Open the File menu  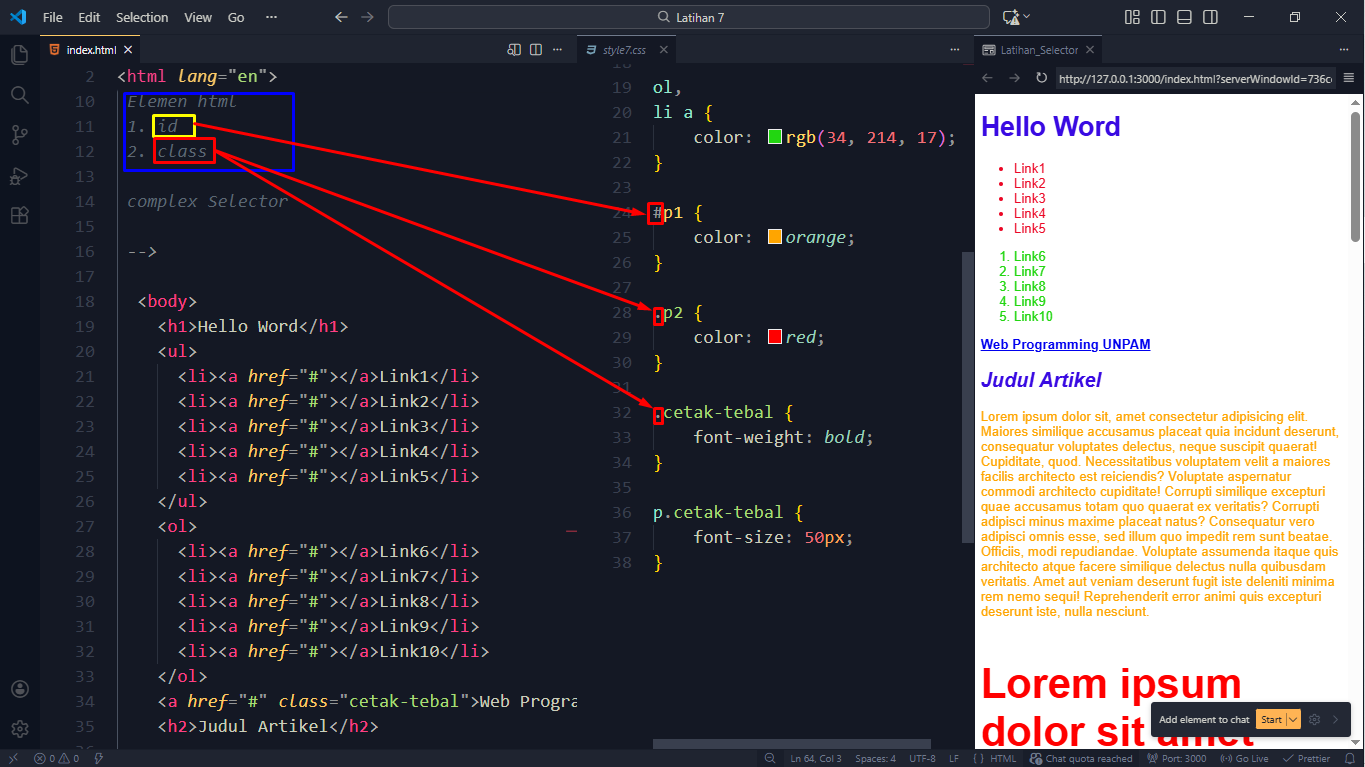click(x=52, y=17)
